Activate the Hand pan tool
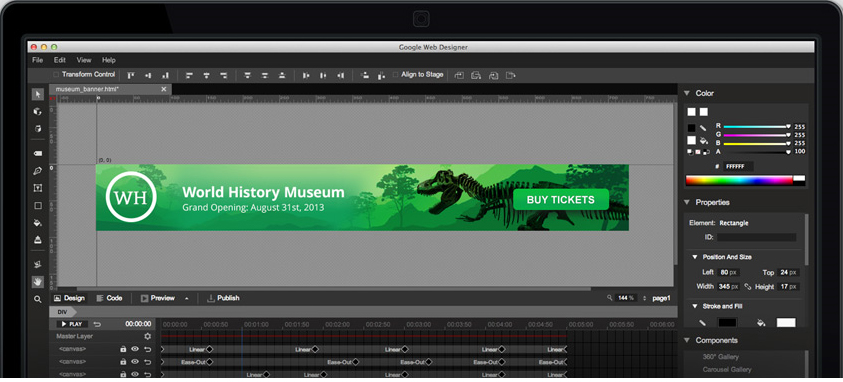The width and height of the screenshot is (843, 382). [x=38, y=282]
